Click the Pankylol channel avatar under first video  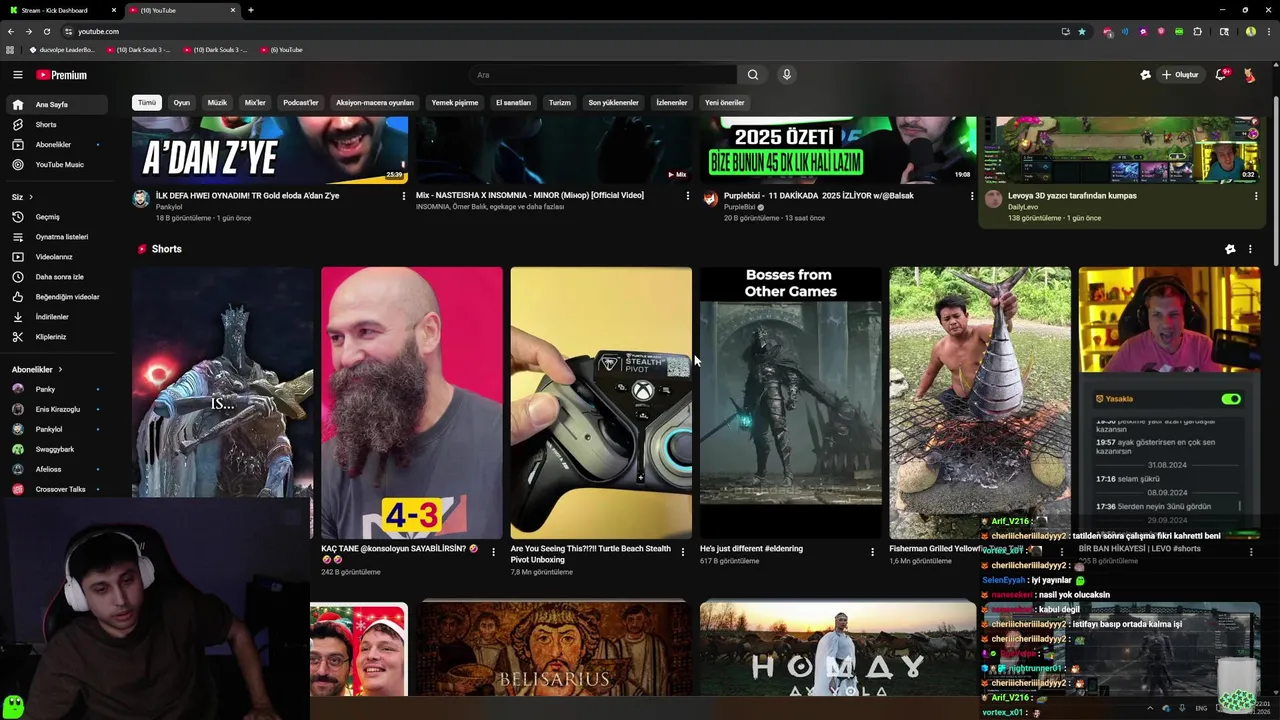click(x=141, y=199)
